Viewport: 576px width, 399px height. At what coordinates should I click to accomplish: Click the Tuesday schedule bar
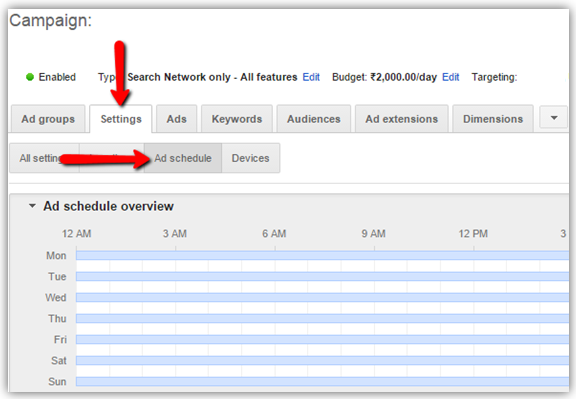(x=322, y=276)
